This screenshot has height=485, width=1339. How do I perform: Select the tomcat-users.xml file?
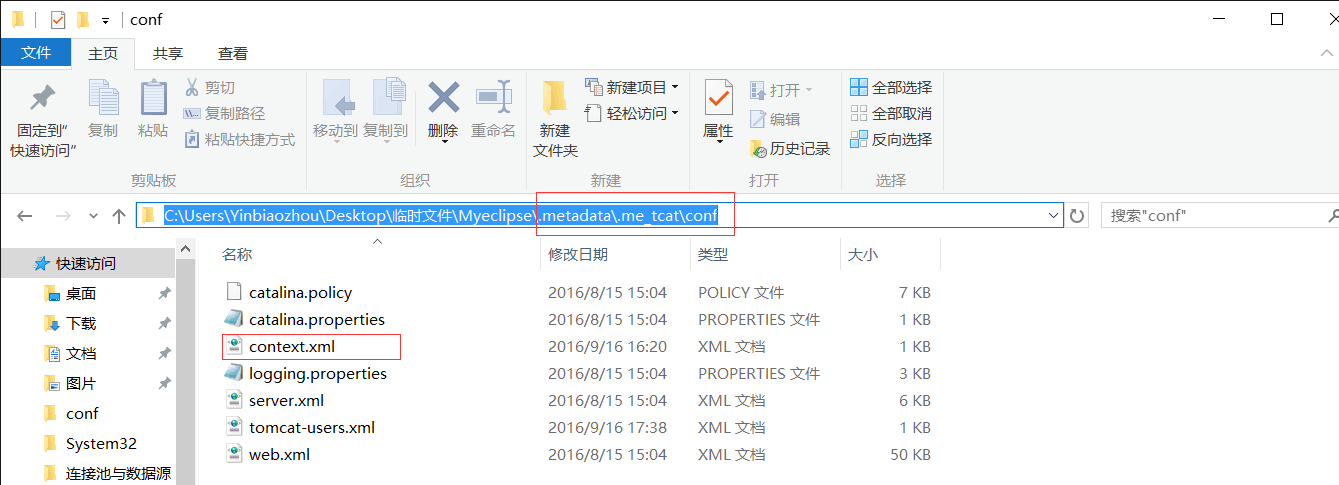coord(312,427)
